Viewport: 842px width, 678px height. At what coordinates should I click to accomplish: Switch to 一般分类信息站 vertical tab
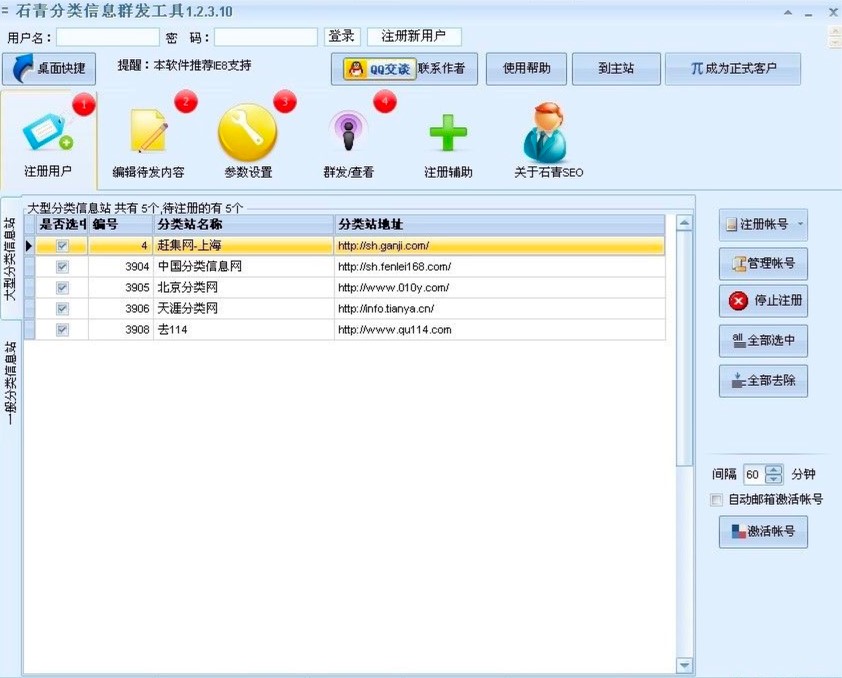(x=10, y=384)
